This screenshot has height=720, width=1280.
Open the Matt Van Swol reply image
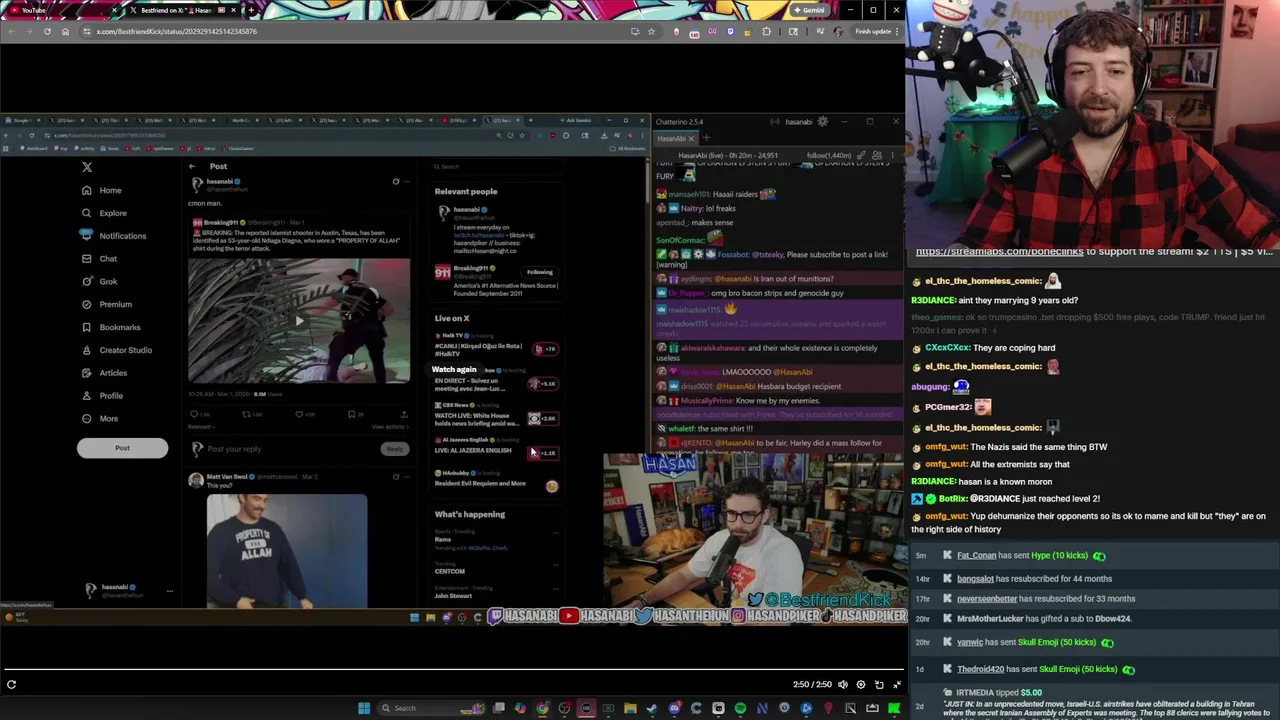tap(287, 551)
